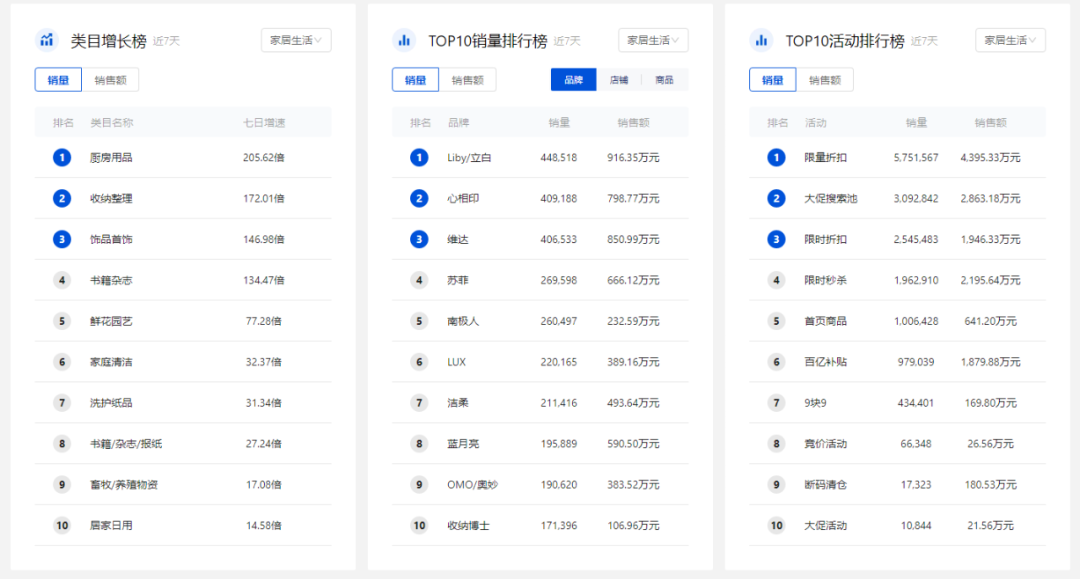This screenshot has height=579, width=1080.
Task: Click rank 3 badge beside 限时折扣
Action: click(x=776, y=239)
